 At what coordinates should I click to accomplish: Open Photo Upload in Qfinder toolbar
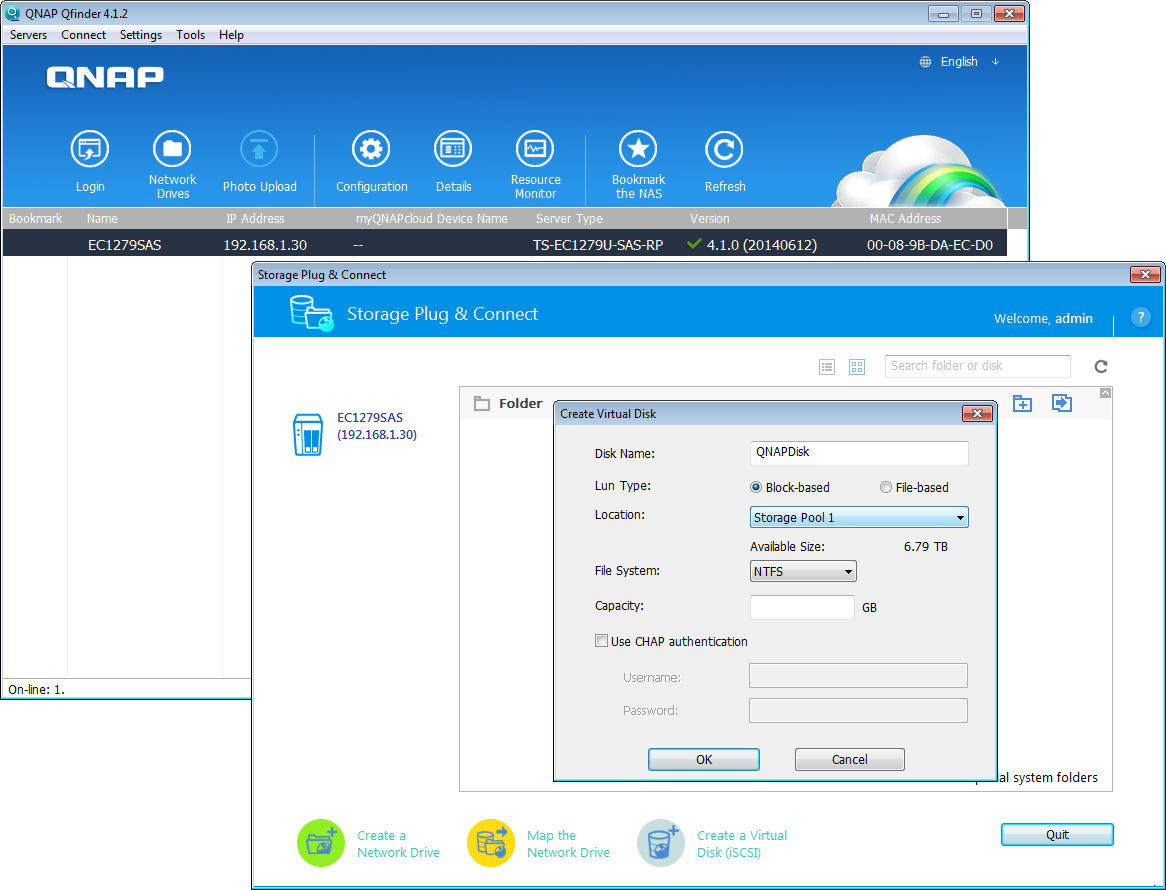point(259,148)
